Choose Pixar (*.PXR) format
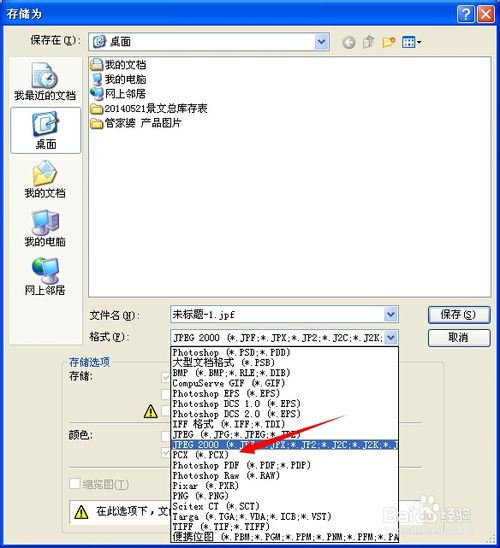The height and width of the screenshot is (548, 500). click(284, 486)
